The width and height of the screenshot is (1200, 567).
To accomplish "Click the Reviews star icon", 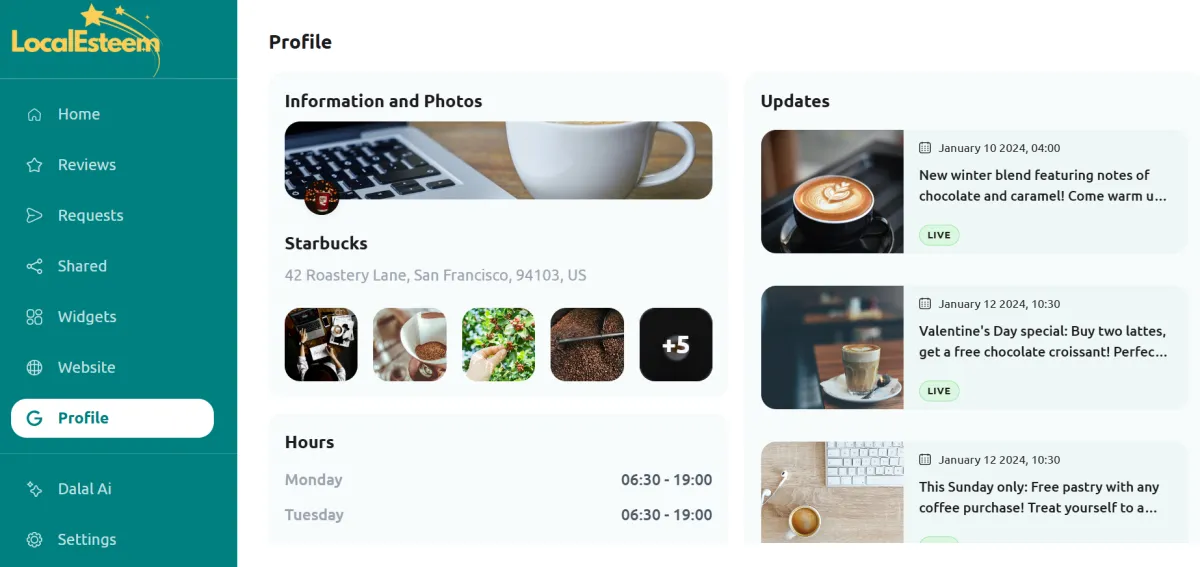I will point(34,165).
